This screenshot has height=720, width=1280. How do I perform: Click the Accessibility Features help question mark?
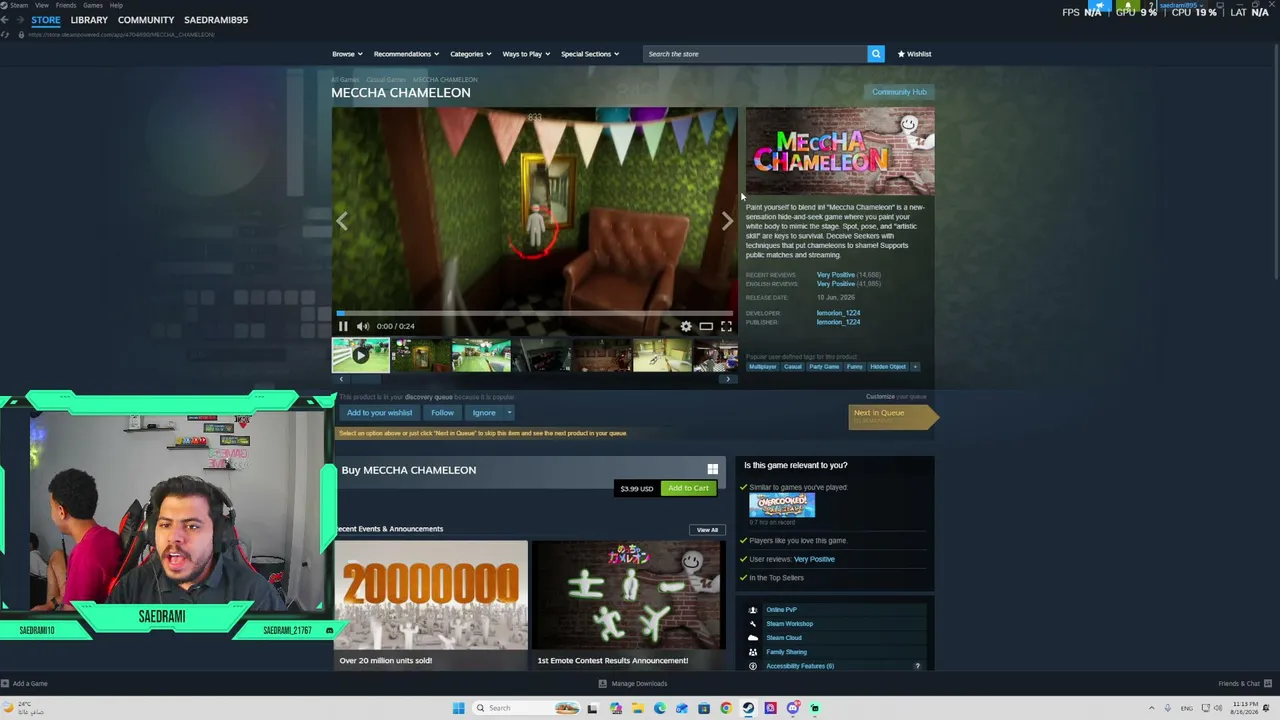click(x=918, y=666)
